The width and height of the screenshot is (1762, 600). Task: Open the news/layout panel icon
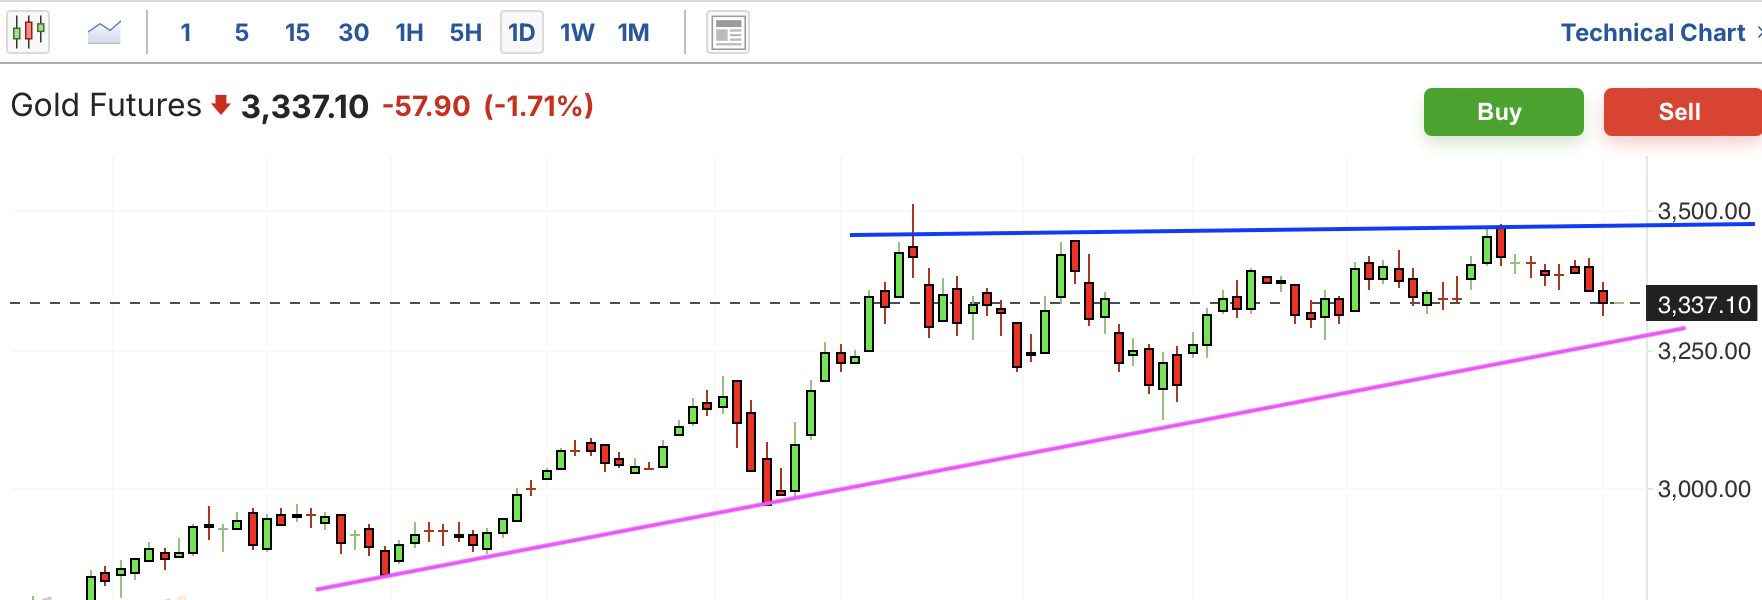pyautogui.click(x=728, y=33)
